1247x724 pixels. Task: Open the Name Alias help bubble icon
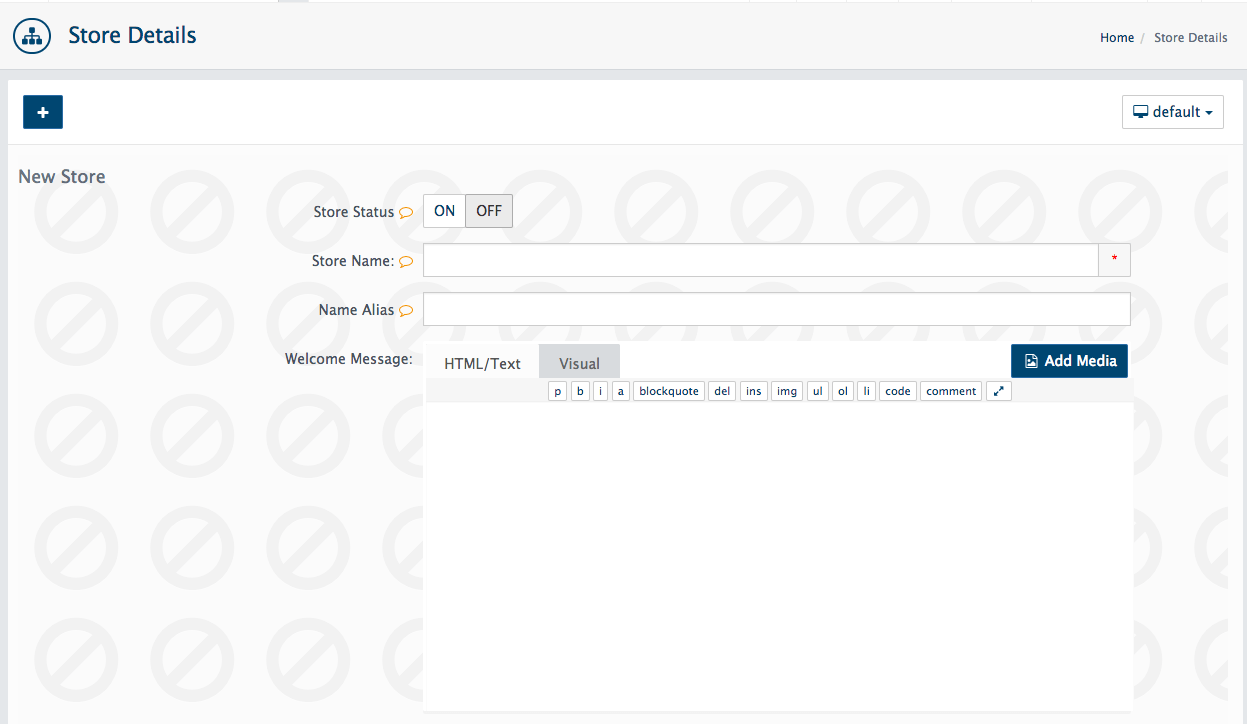coord(406,310)
